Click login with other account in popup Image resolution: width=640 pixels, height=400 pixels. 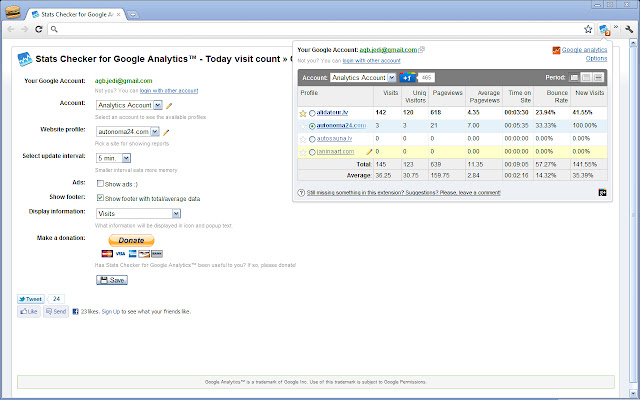371,60
